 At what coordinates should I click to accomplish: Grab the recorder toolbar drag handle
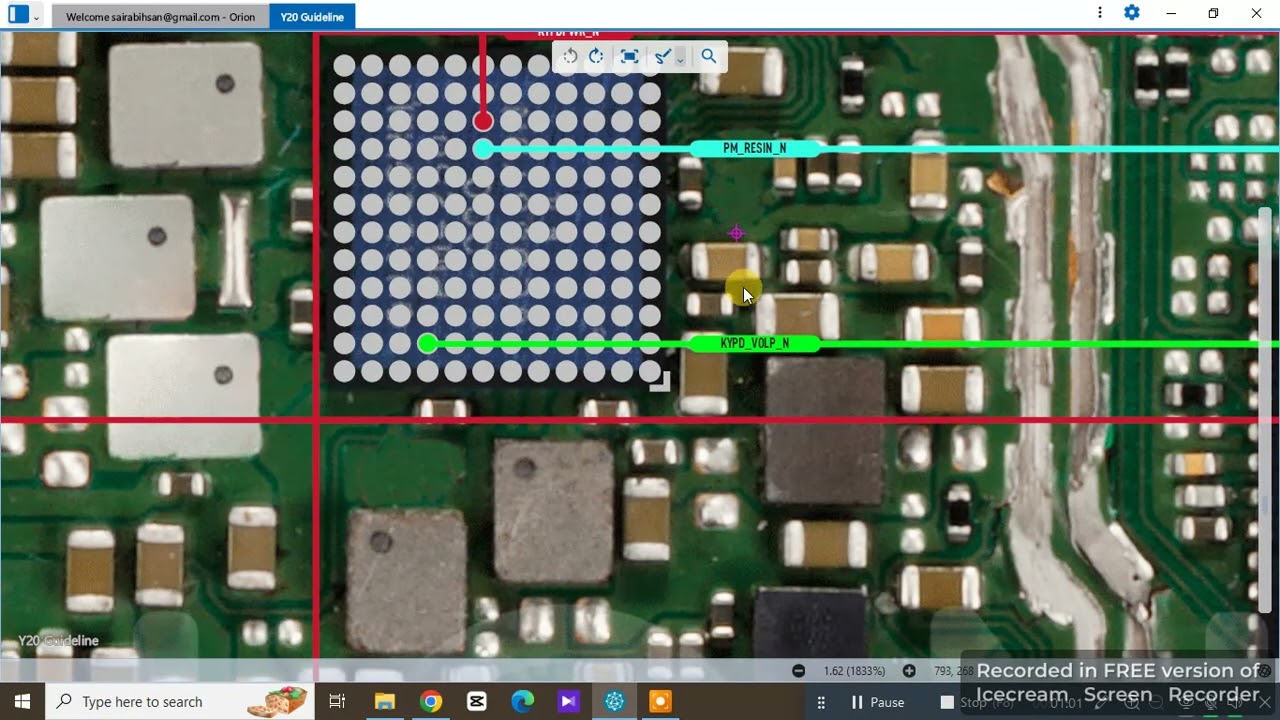821,702
